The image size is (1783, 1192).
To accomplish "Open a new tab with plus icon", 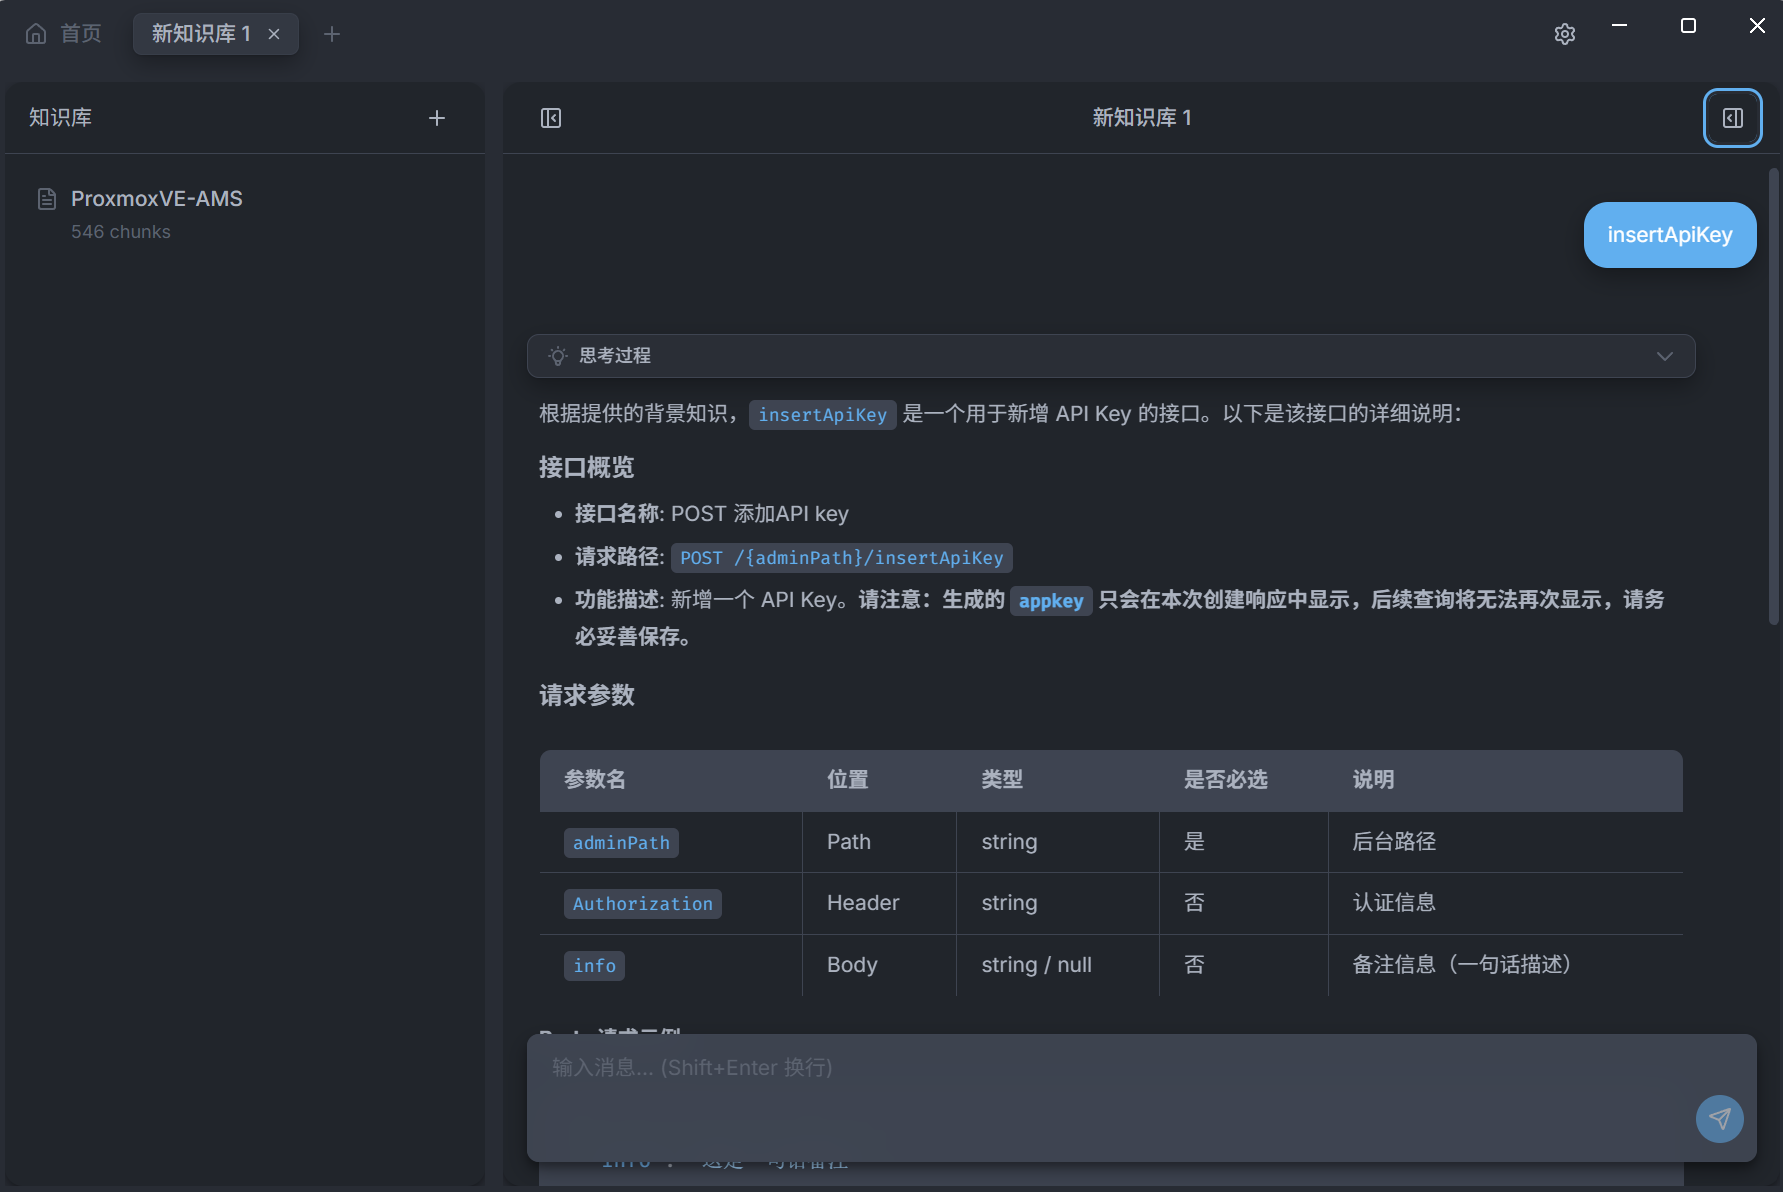I will pyautogui.click(x=332, y=34).
